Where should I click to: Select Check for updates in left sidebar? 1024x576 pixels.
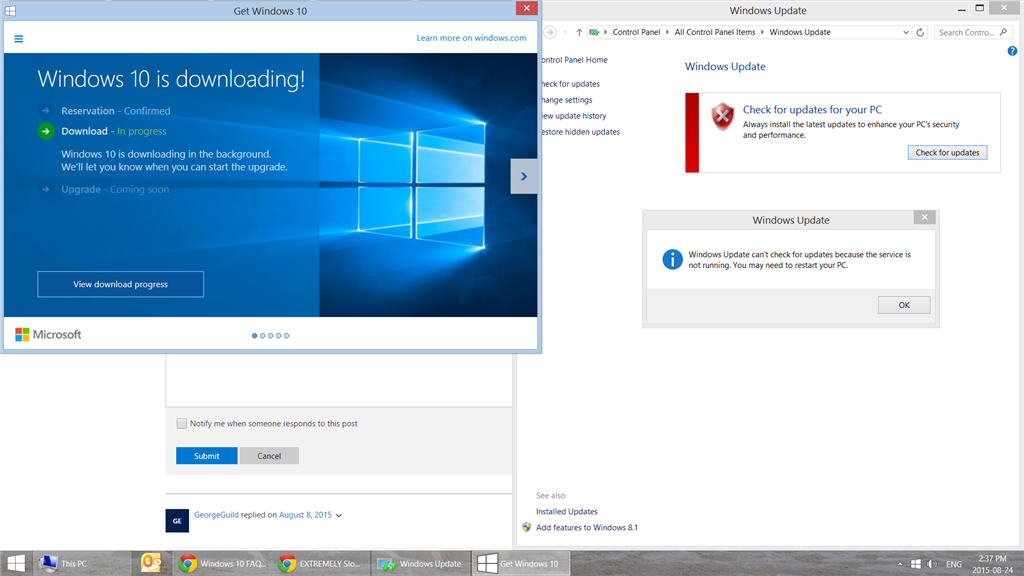(x=569, y=84)
